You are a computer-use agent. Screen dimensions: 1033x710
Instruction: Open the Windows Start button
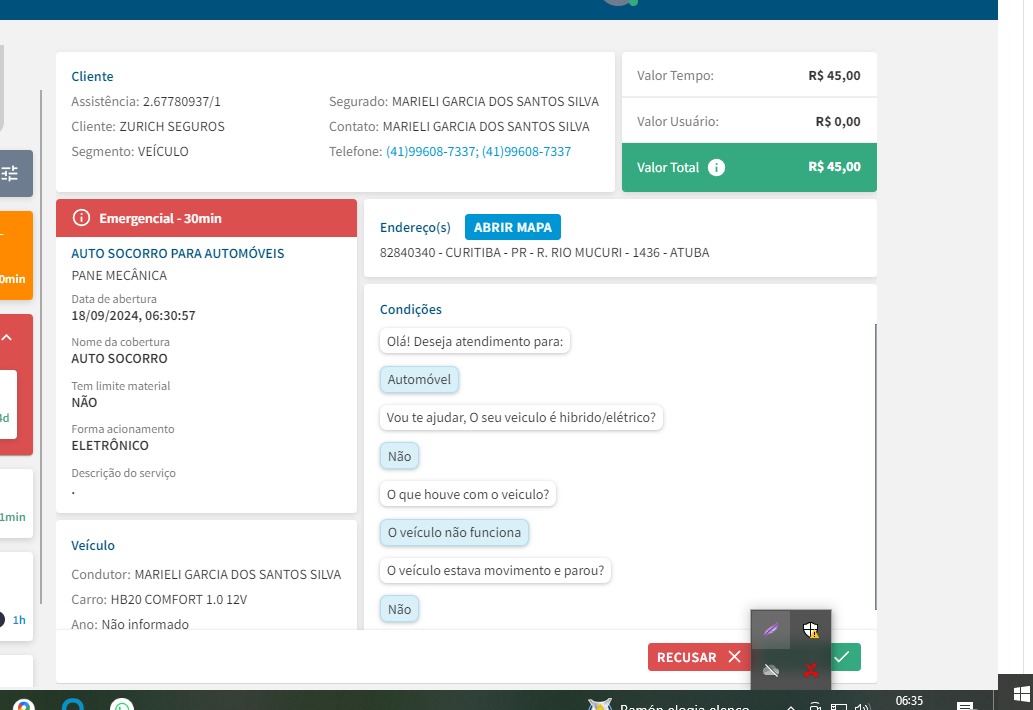coord(1020,694)
